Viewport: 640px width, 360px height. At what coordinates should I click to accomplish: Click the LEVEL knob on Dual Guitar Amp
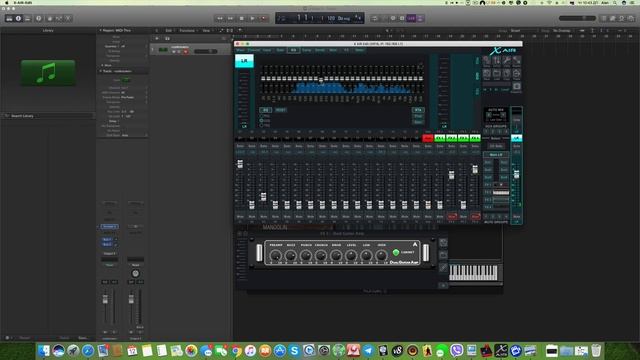[x=351, y=256]
